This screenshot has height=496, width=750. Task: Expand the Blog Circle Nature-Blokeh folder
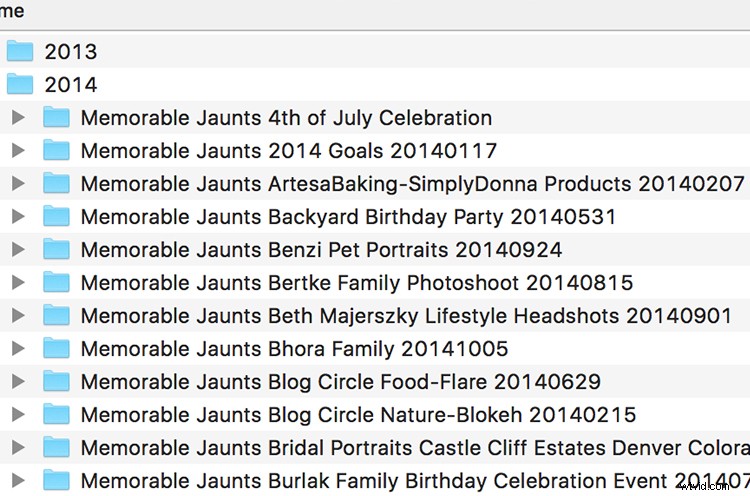click(17, 415)
